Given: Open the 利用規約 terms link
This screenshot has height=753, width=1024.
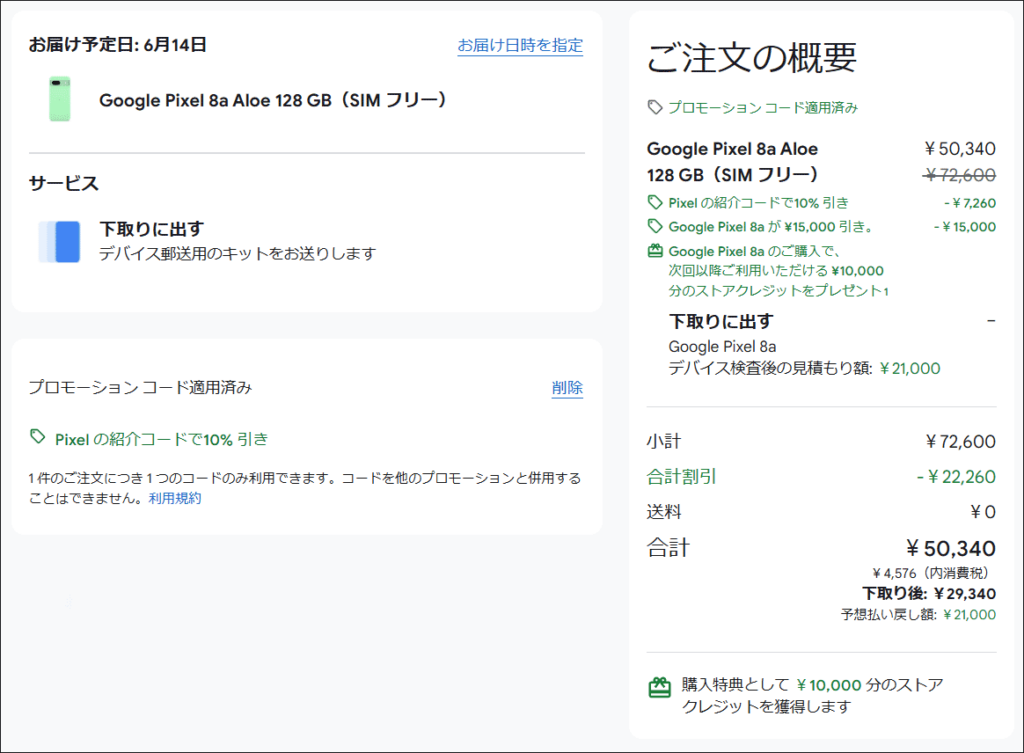Looking at the screenshot, I should 175,498.
